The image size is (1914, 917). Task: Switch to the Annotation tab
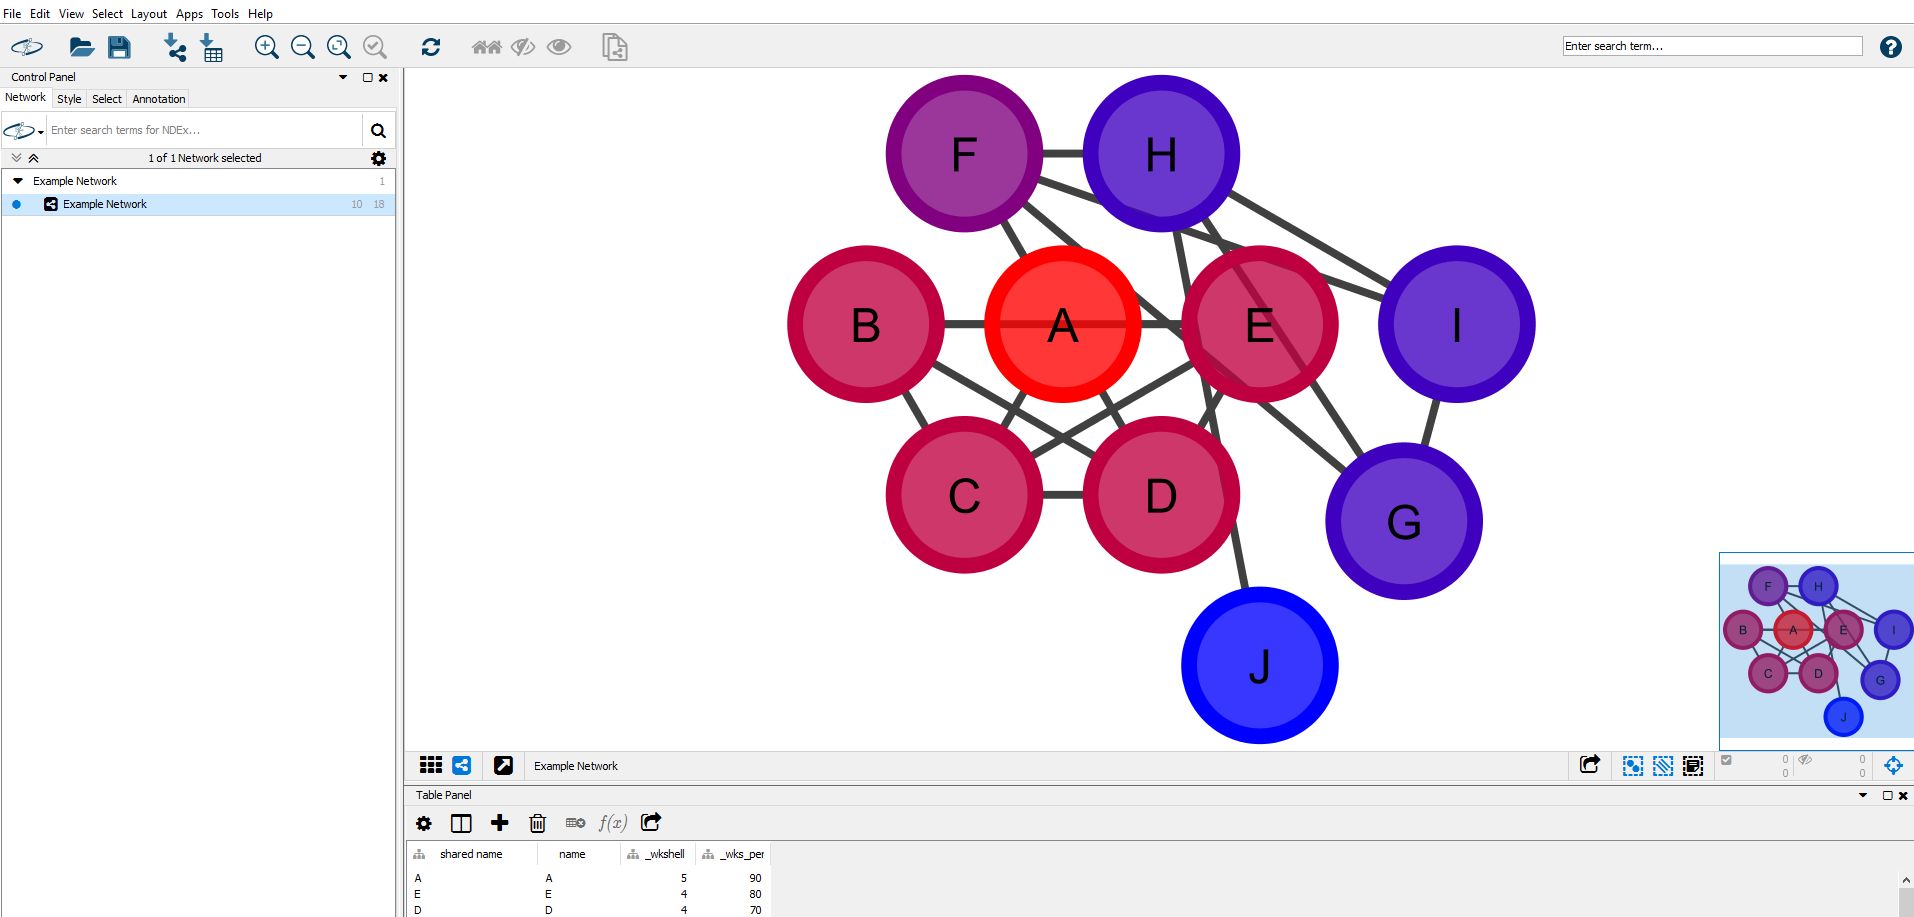click(x=159, y=99)
